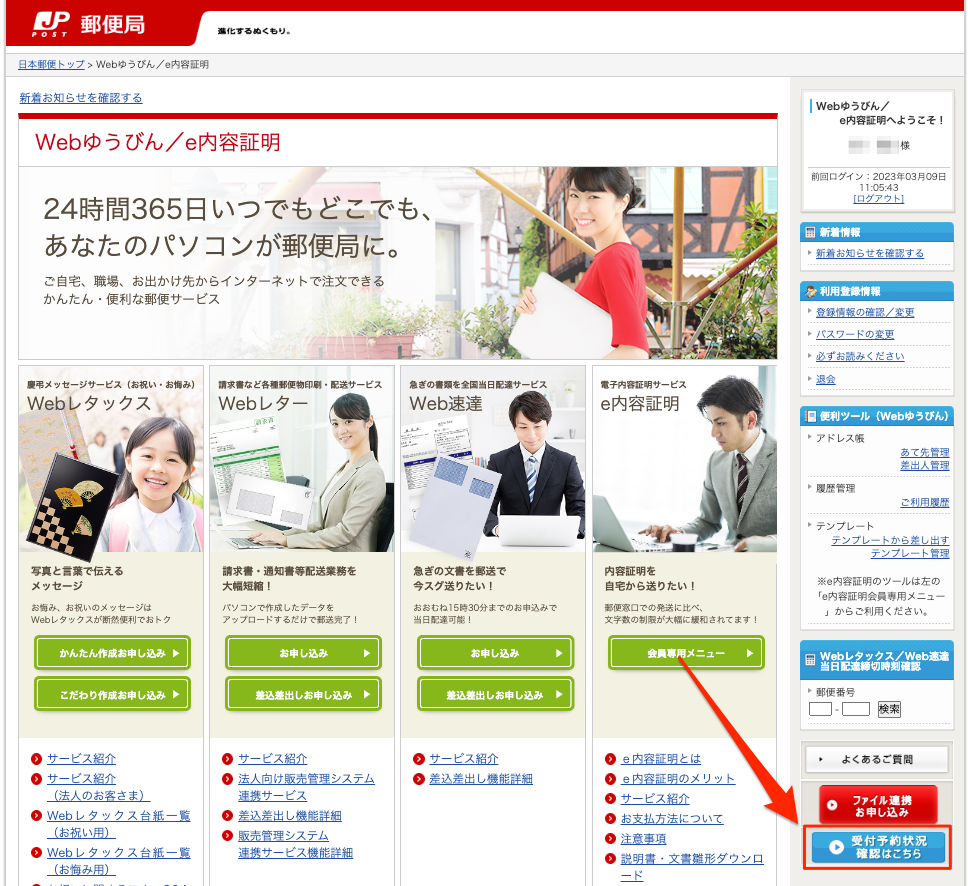Open e内容証明とは link
Viewport: 968px width, 886px height.
pyautogui.click(x=661, y=759)
